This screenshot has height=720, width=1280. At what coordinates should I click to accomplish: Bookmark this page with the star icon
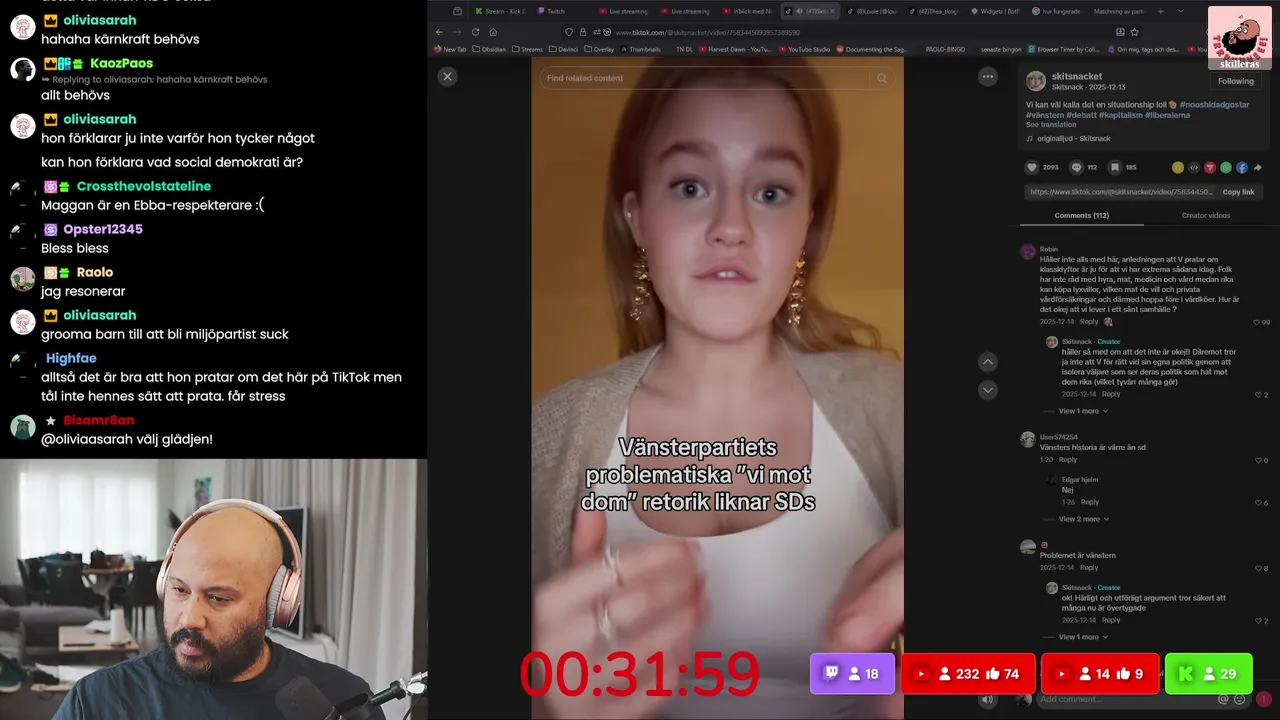(1134, 32)
